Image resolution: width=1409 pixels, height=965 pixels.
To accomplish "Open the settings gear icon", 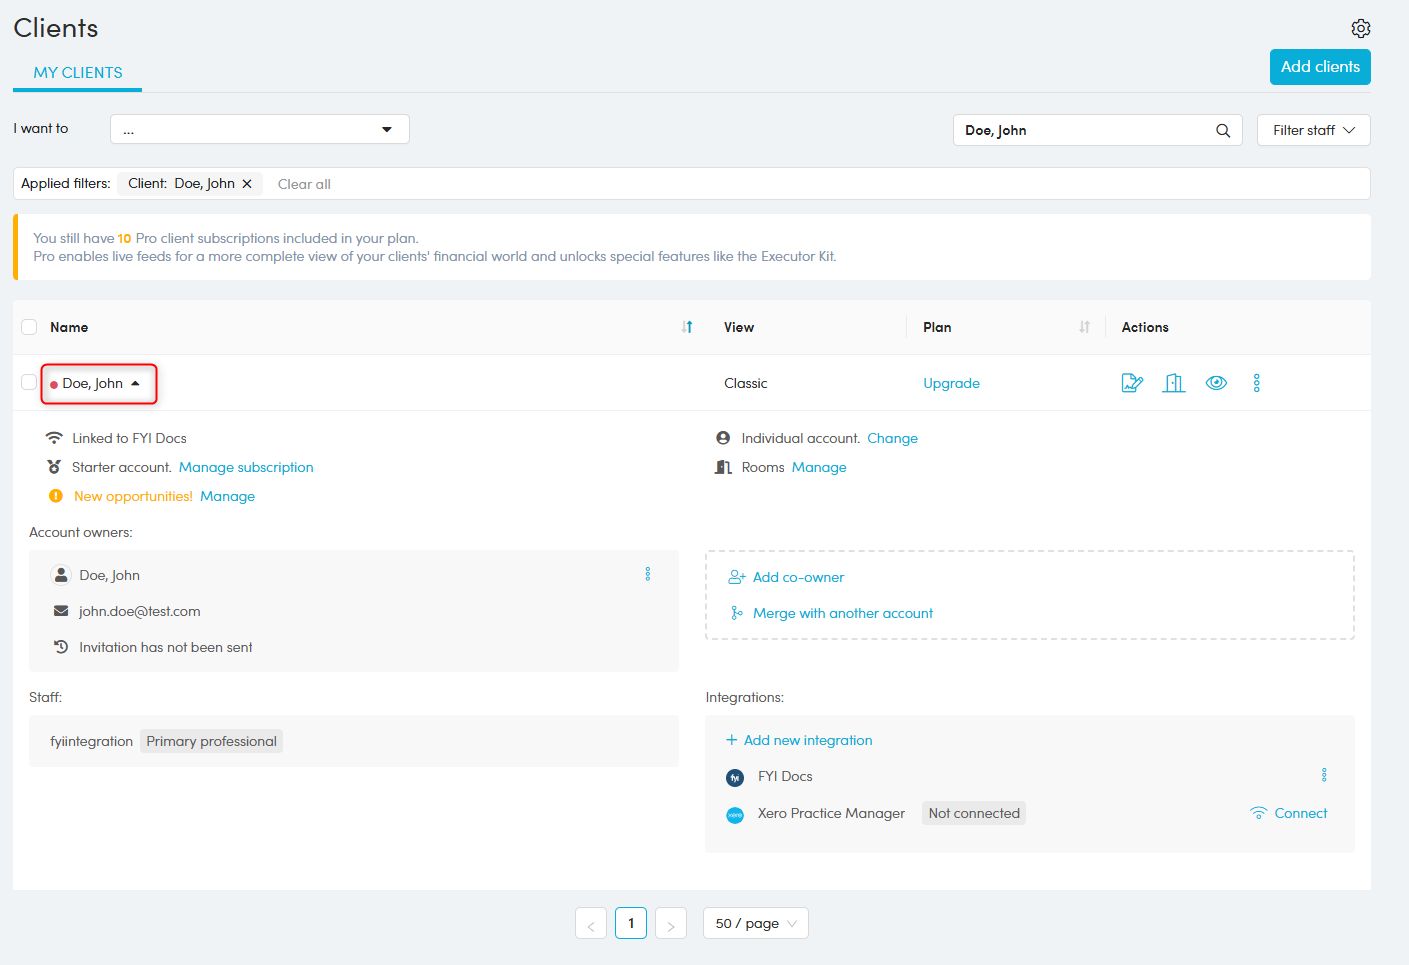I will click(1360, 28).
